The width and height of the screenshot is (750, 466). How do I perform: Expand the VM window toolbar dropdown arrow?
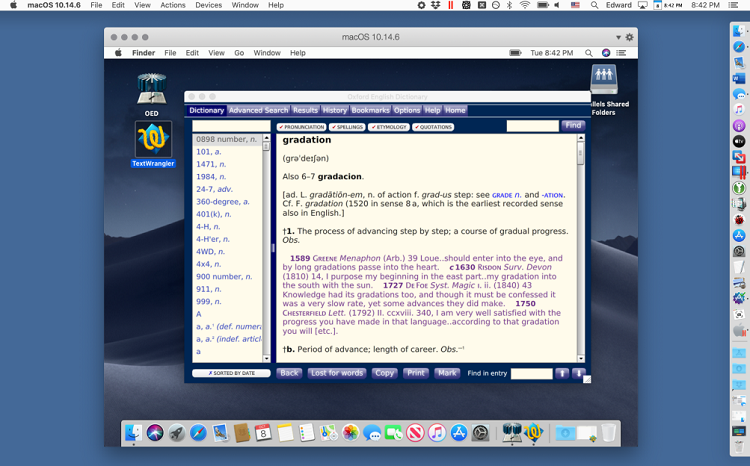pyautogui.click(x=618, y=37)
